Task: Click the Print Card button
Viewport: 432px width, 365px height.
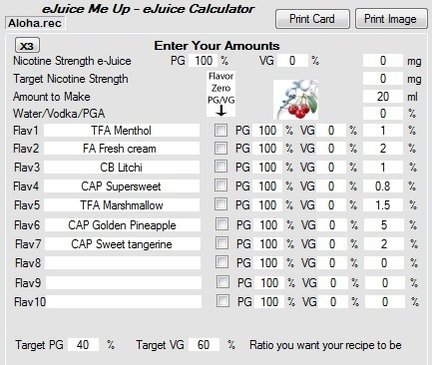Action: (x=312, y=19)
